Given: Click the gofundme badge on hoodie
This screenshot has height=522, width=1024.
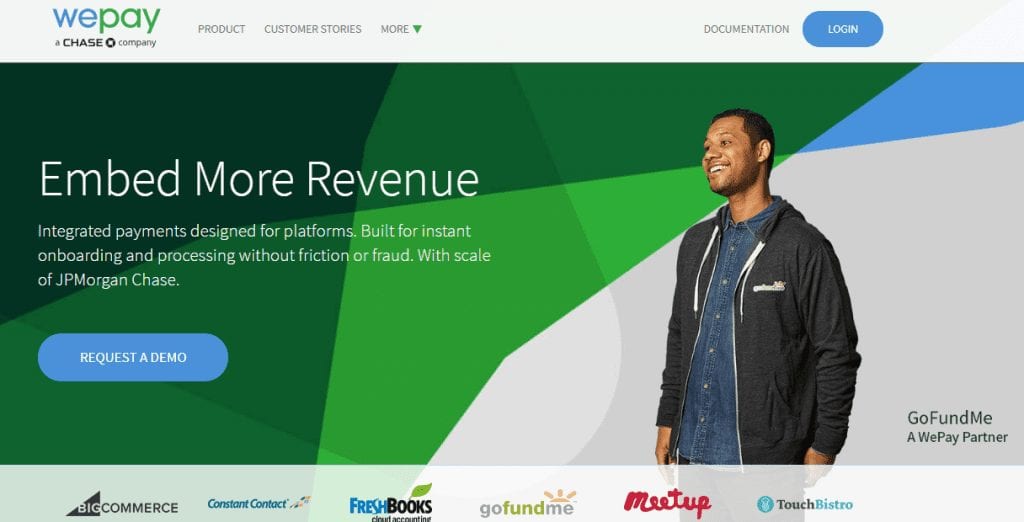Looking at the screenshot, I should (x=769, y=286).
